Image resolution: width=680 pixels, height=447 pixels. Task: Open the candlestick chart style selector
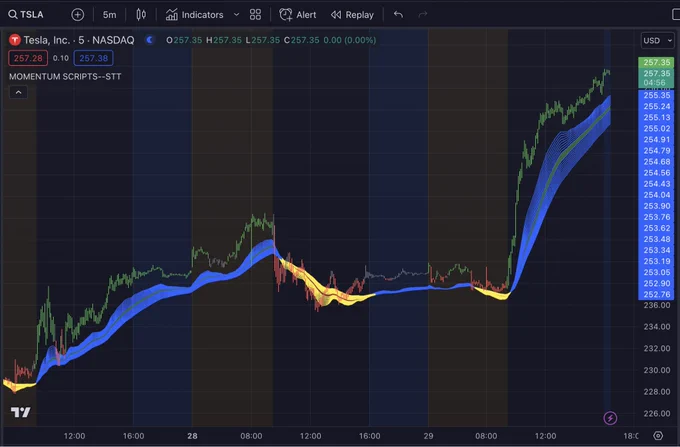pyautogui.click(x=141, y=15)
